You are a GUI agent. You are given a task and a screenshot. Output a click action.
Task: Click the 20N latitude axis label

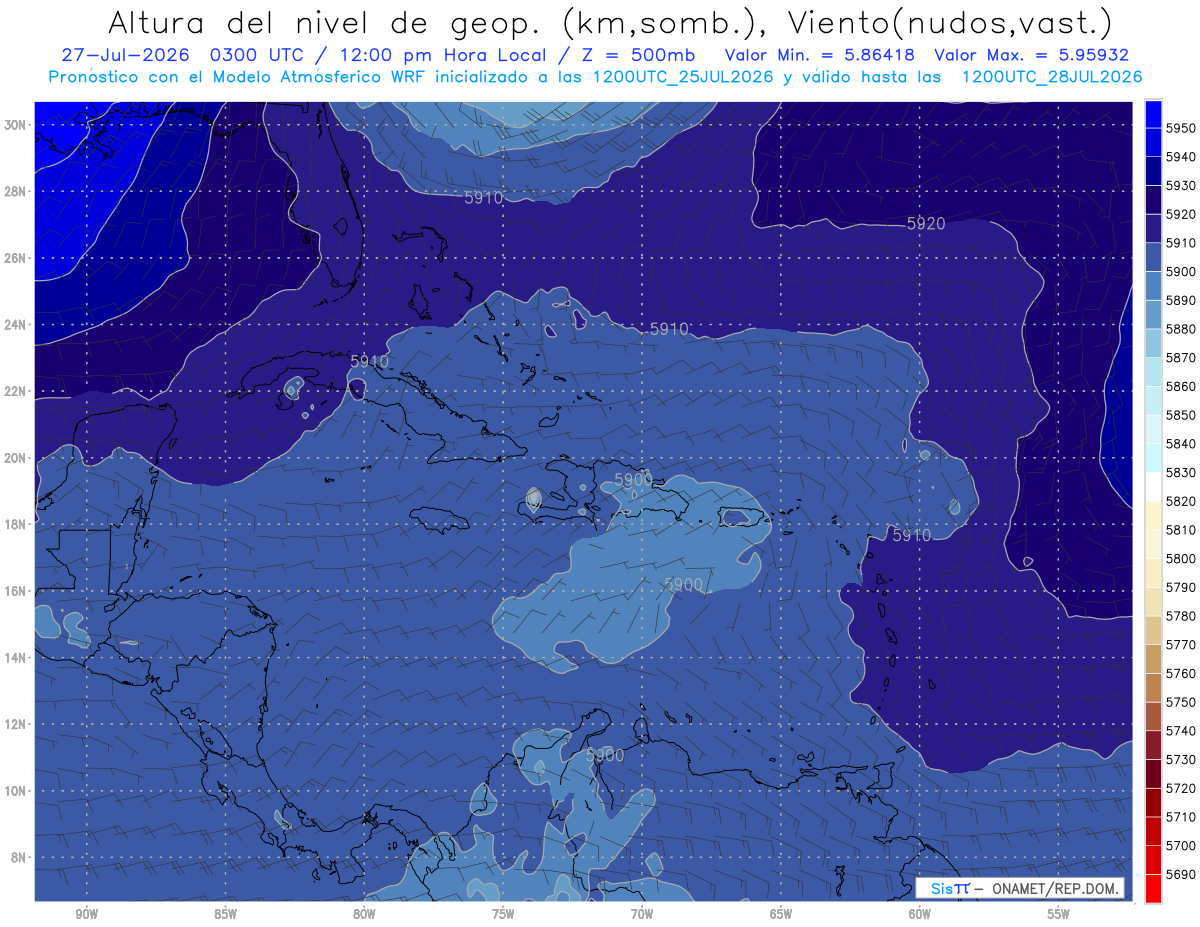[15, 458]
